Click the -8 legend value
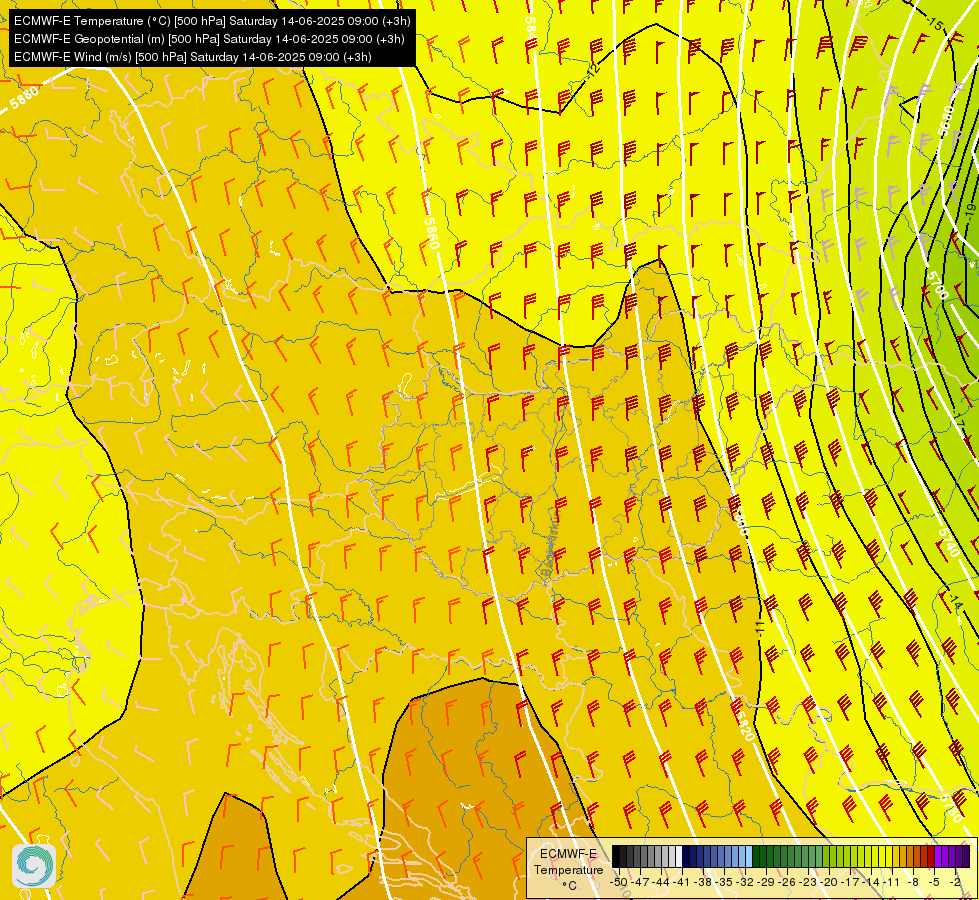The image size is (979, 900). (914, 882)
